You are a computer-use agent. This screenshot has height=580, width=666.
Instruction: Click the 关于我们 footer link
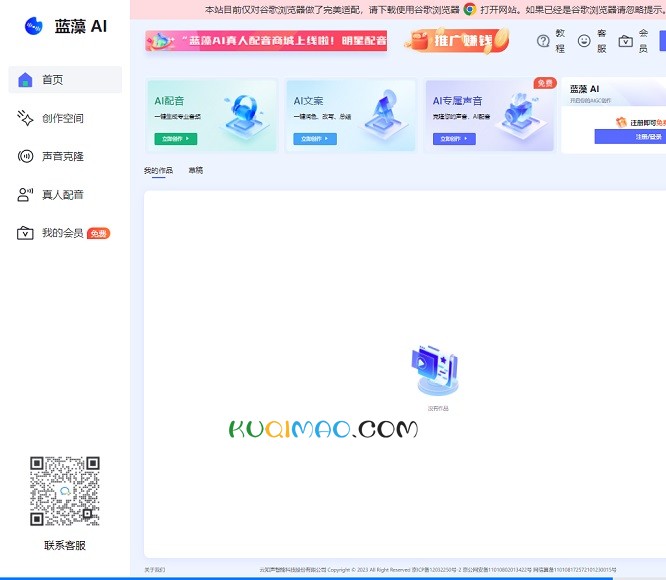coord(155,570)
